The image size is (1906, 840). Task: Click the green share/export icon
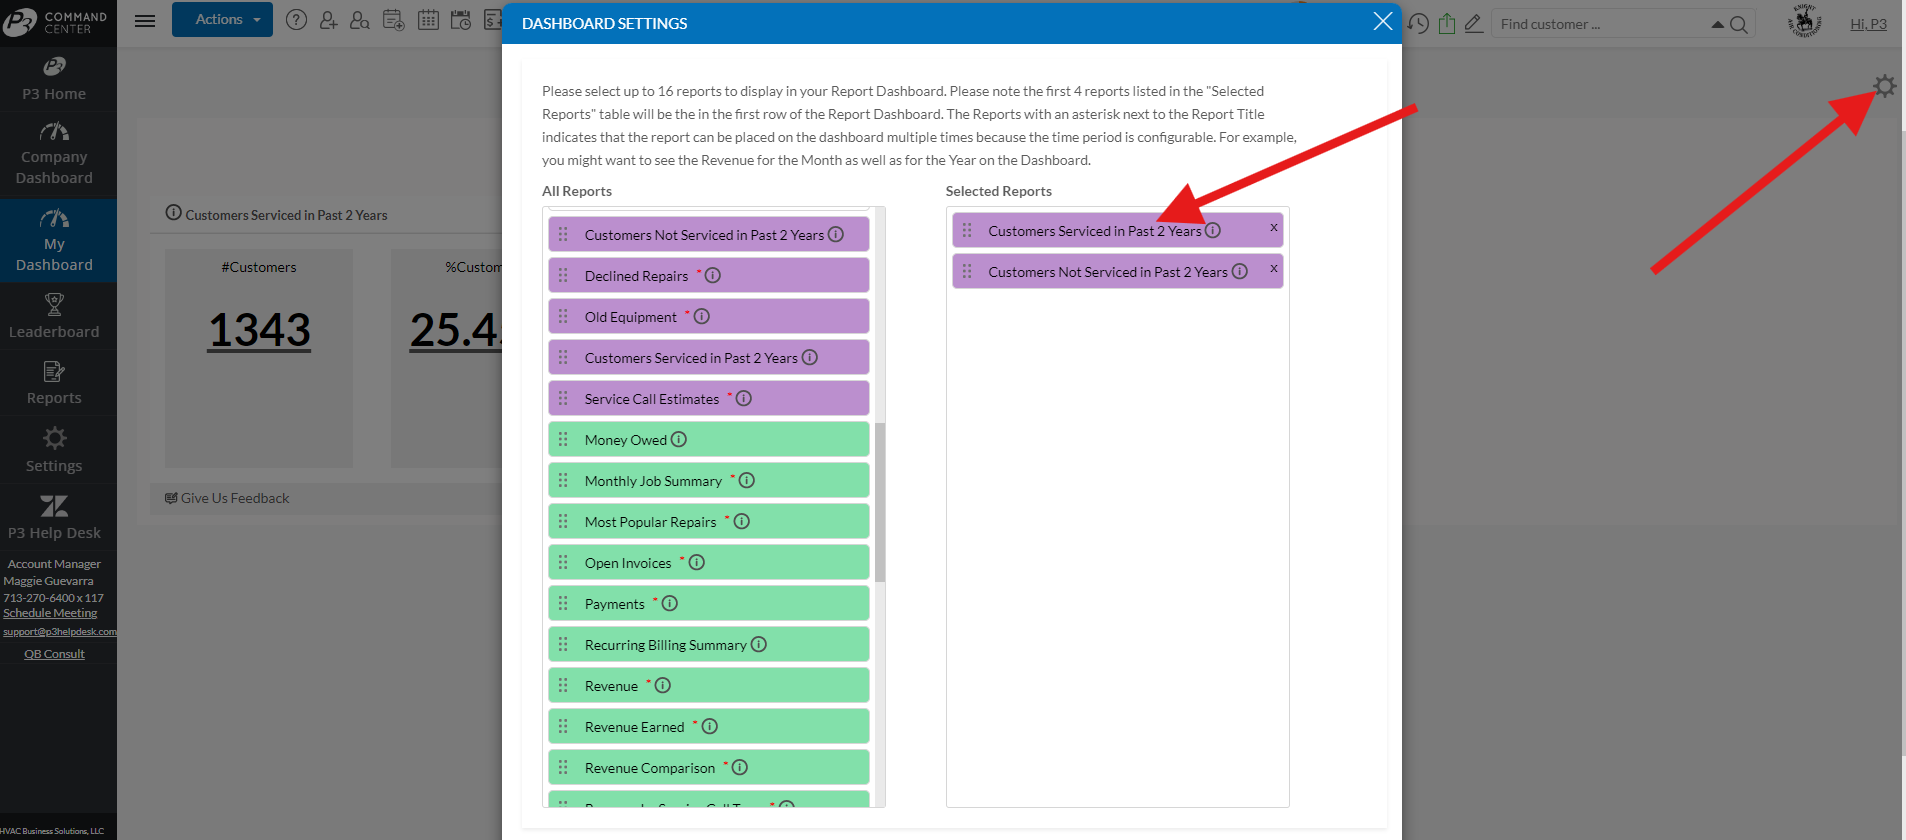coord(1447,24)
